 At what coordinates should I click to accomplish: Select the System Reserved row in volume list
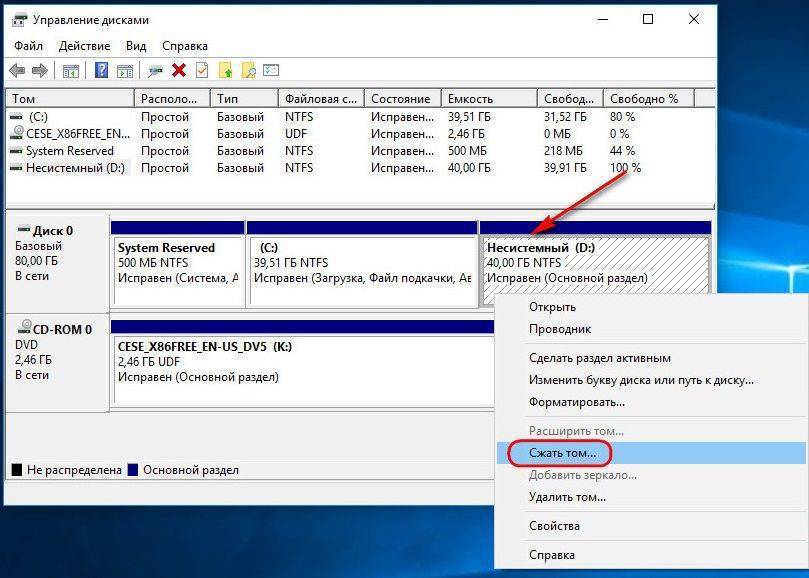[x=69, y=151]
